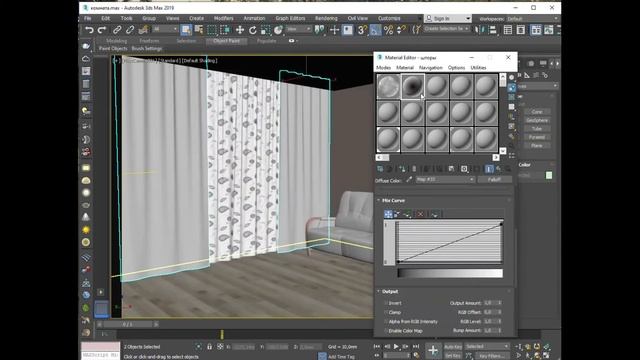The width and height of the screenshot is (640, 360).
Task: Open Material Editor Utilities menu
Action: tap(478, 68)
